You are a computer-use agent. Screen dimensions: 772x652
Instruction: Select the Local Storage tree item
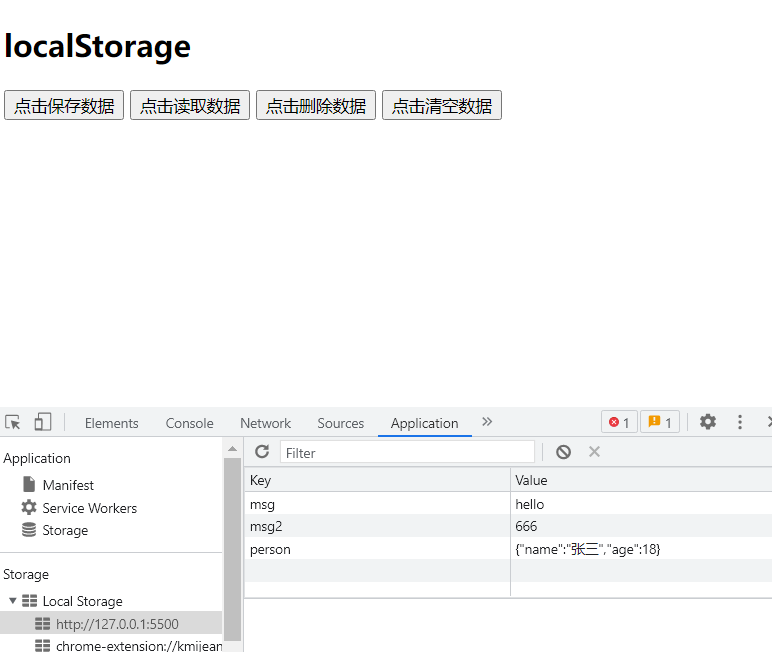click(82, 601)
